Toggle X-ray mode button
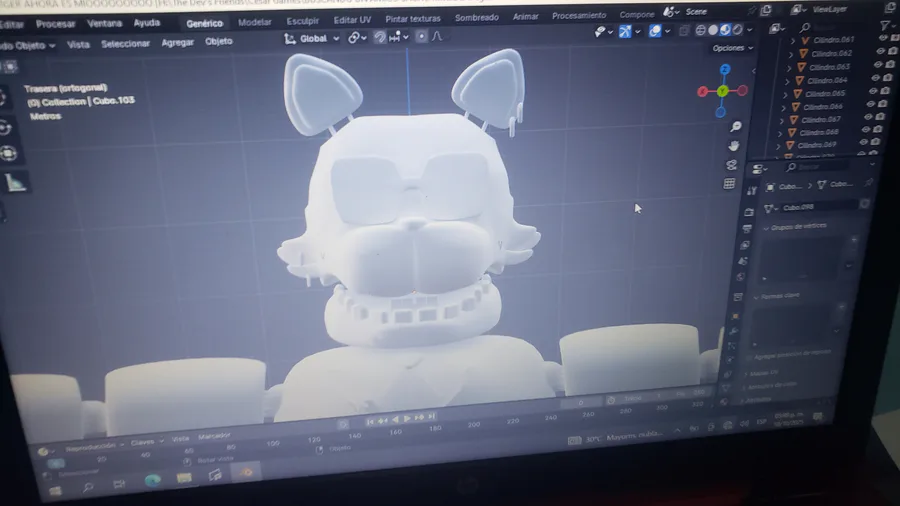Viewport: 900px width, 506px height. point(684,31)
